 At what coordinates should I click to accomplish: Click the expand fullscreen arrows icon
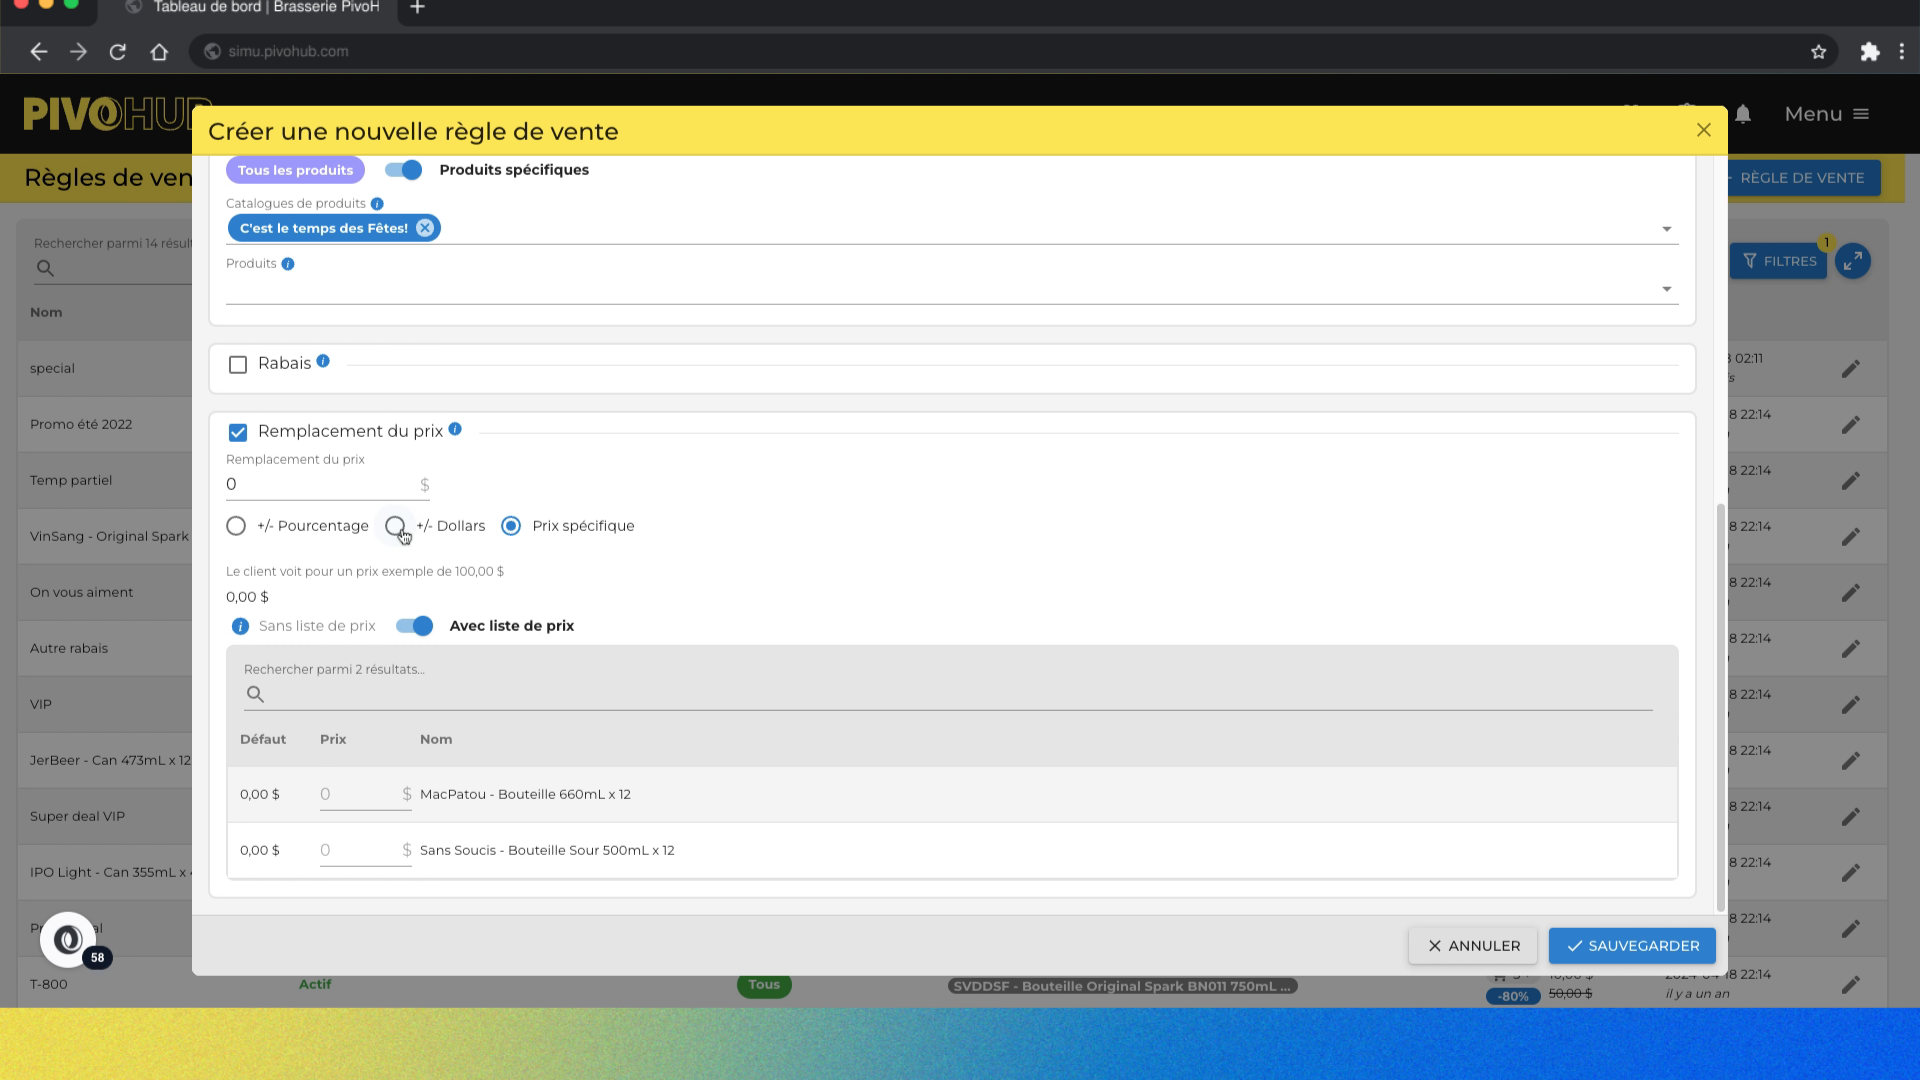click(x=1853, y=261)
